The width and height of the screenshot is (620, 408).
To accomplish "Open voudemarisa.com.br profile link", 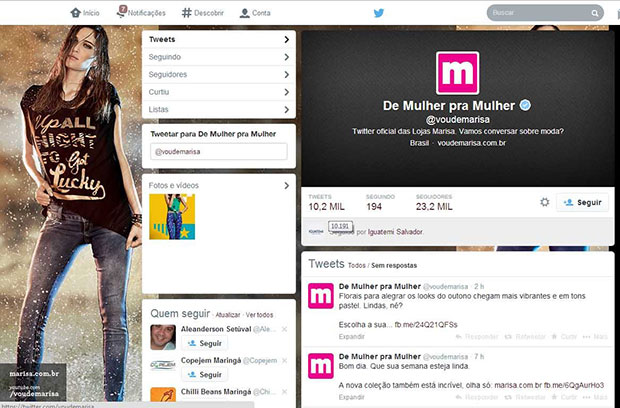I will coord(471,143).
